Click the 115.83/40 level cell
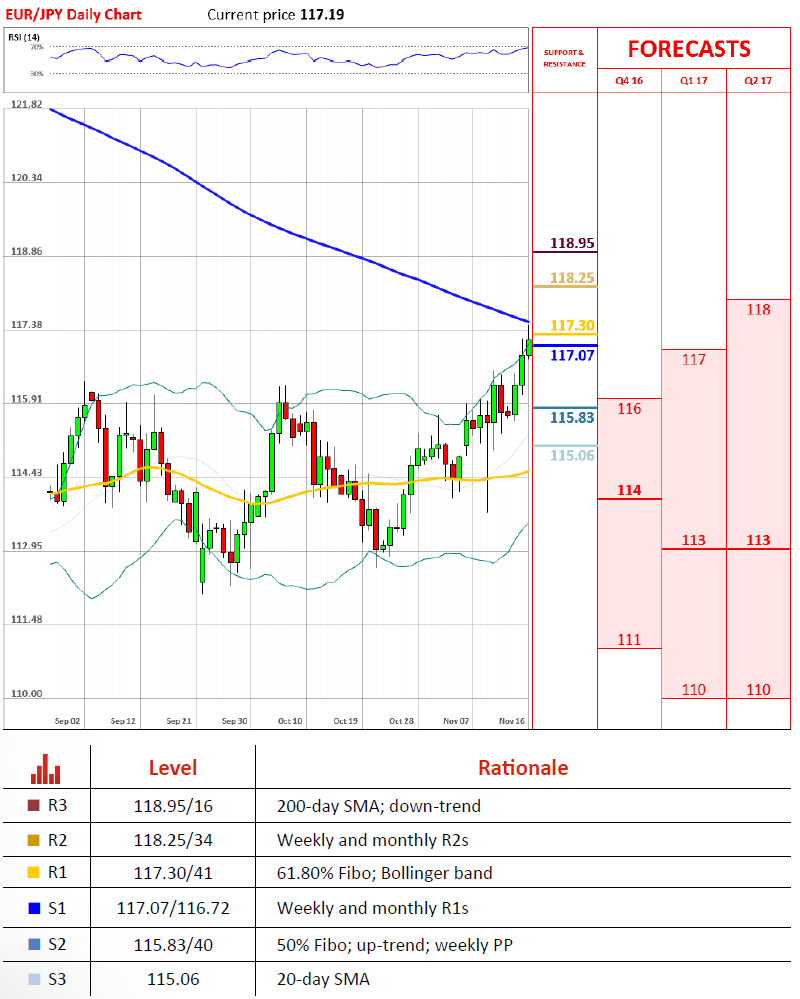 click(173, 945)
